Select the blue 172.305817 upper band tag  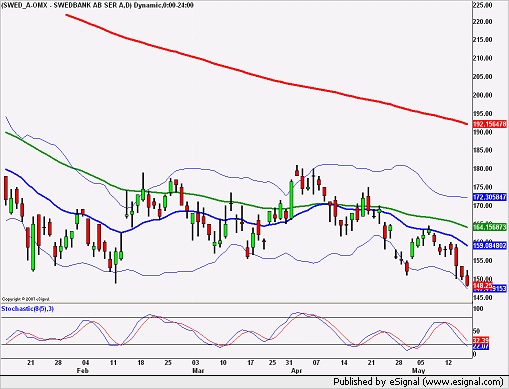pyautogui.click(x=490, y=197)
